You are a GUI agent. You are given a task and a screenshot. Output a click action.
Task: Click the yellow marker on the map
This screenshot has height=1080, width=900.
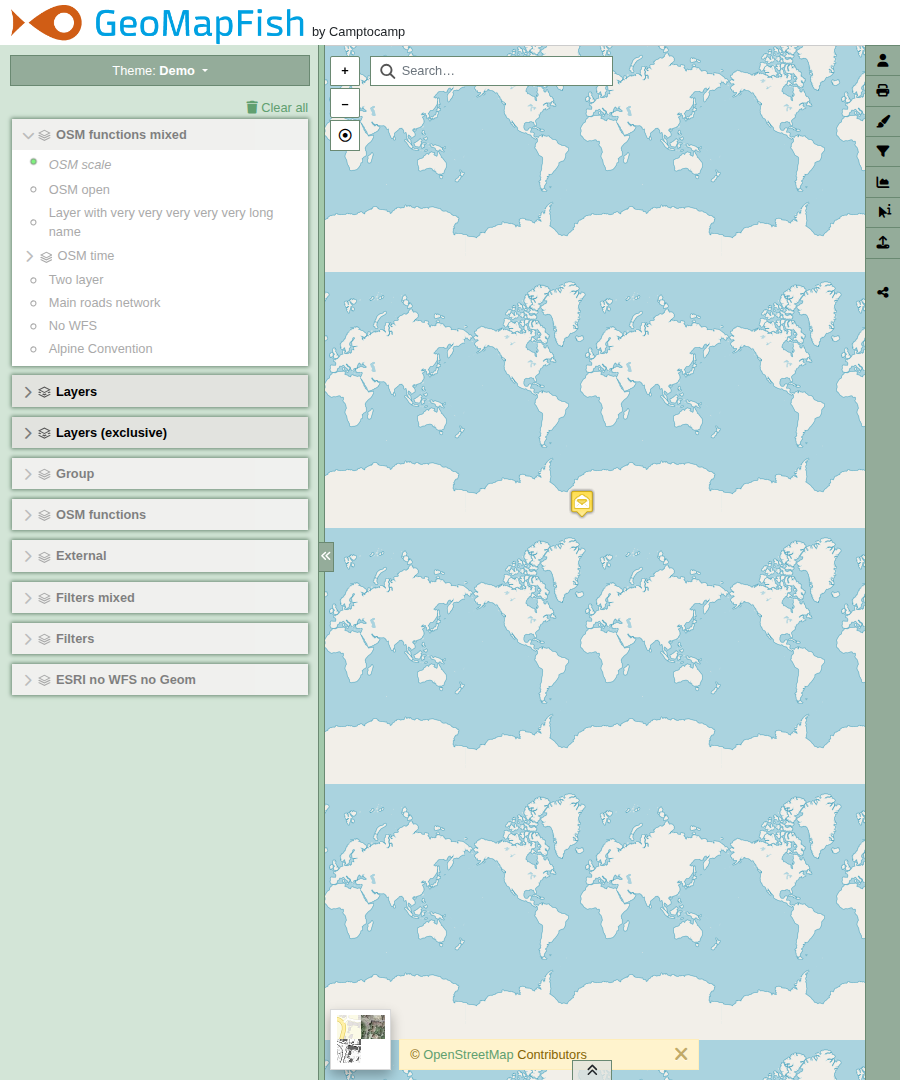[582, 503]
